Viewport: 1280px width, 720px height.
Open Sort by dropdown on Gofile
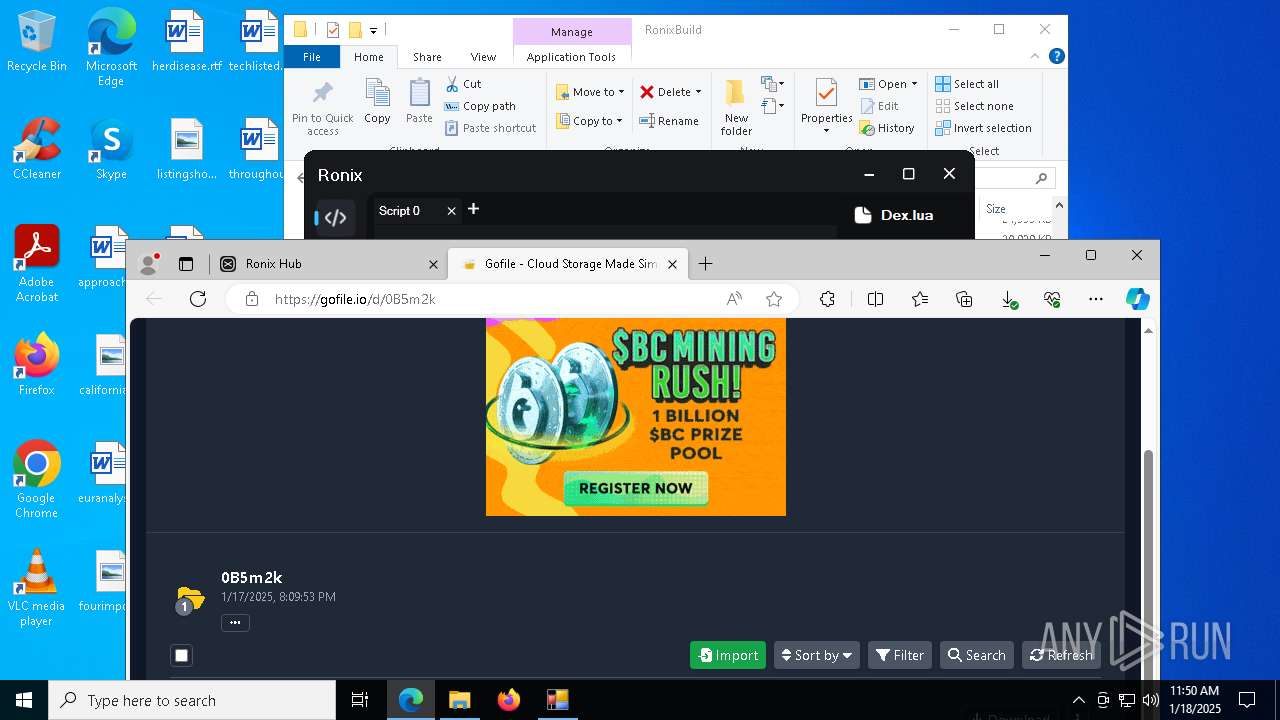(817, 655)
